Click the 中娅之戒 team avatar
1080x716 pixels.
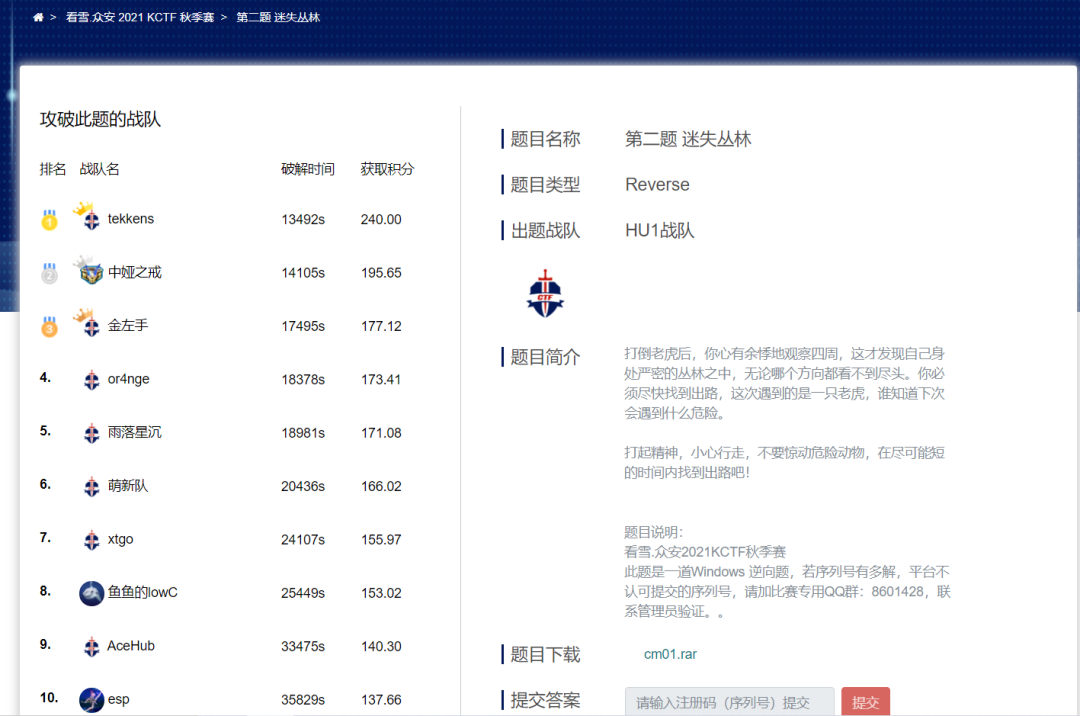91,272
